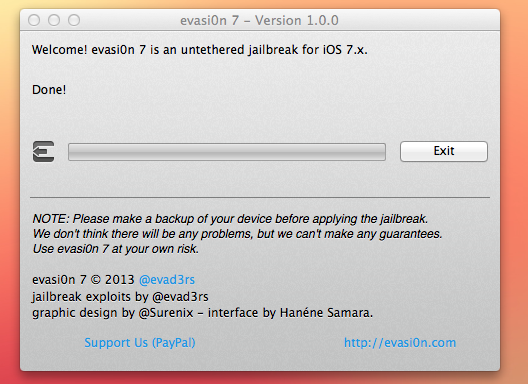The image size is (528, 384).
Task: Click the evasi0n logo icon
Action: [x=43, y=152]
